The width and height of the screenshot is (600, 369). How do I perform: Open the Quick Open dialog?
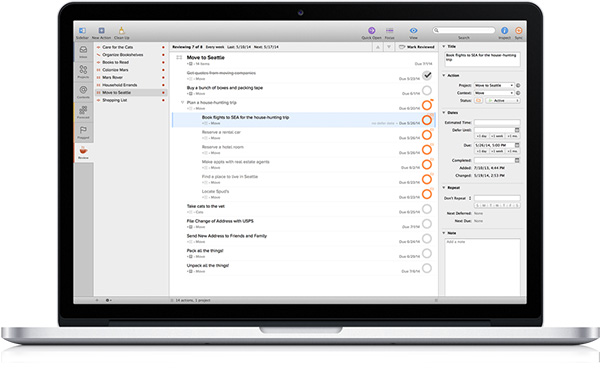click(x=371, y=33)
